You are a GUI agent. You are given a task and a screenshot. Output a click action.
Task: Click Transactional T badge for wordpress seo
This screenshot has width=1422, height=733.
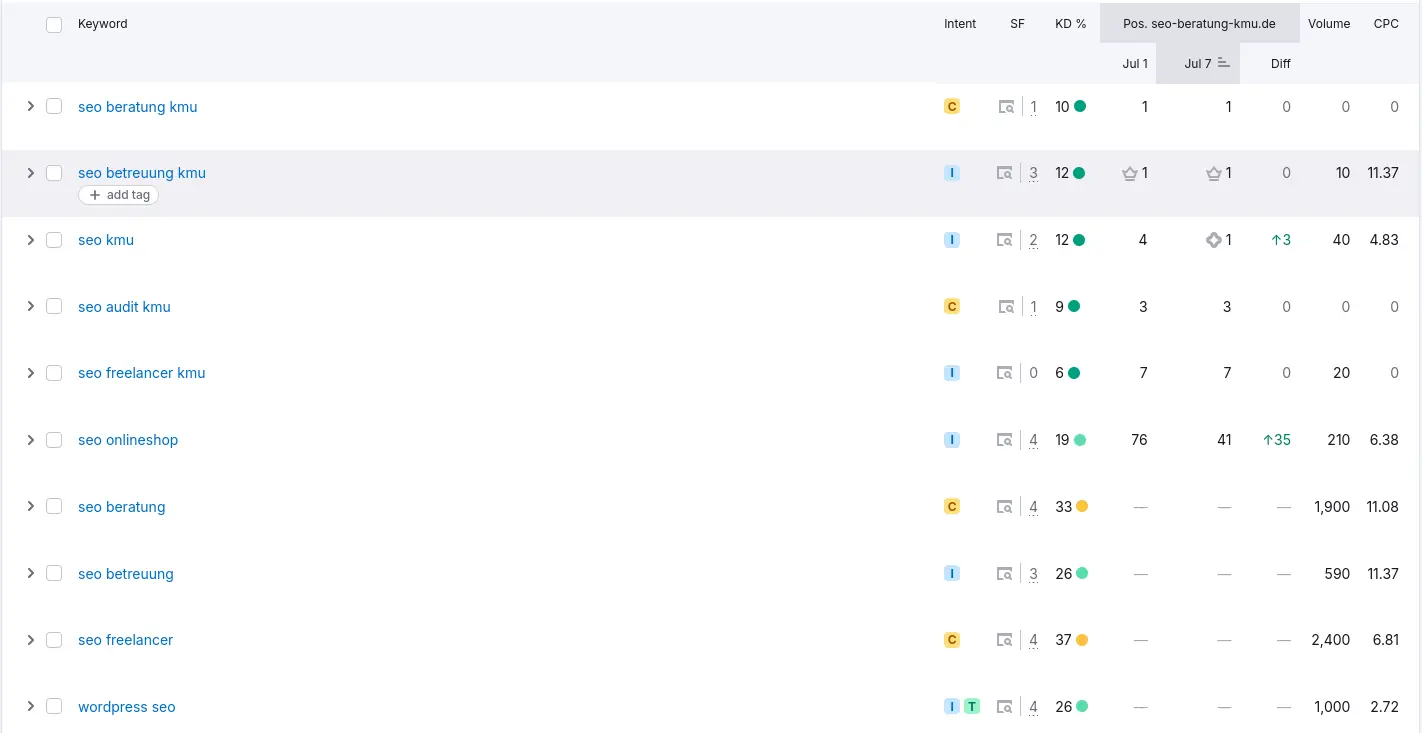click(x=972, y=706)
